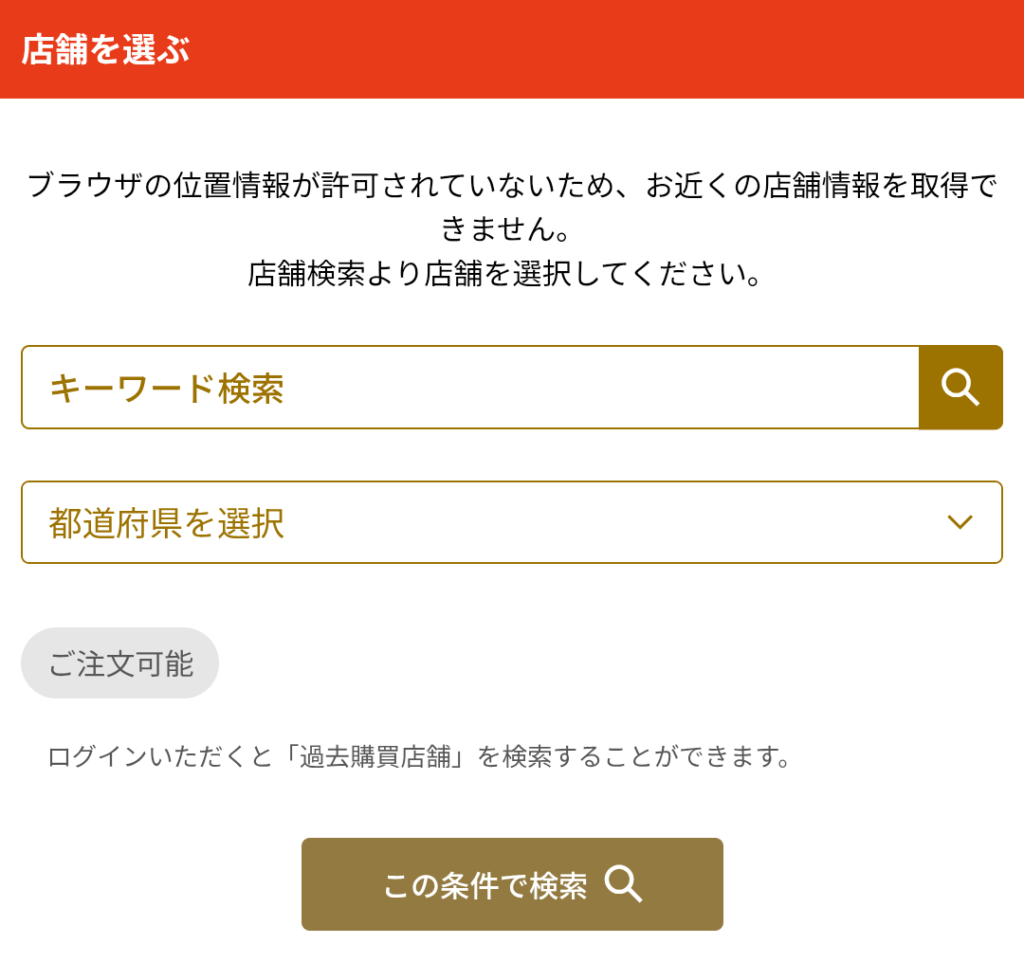Click the magnifier button beside keyword field
This screenshot has height=962, width=1024.
coord(960,387)
